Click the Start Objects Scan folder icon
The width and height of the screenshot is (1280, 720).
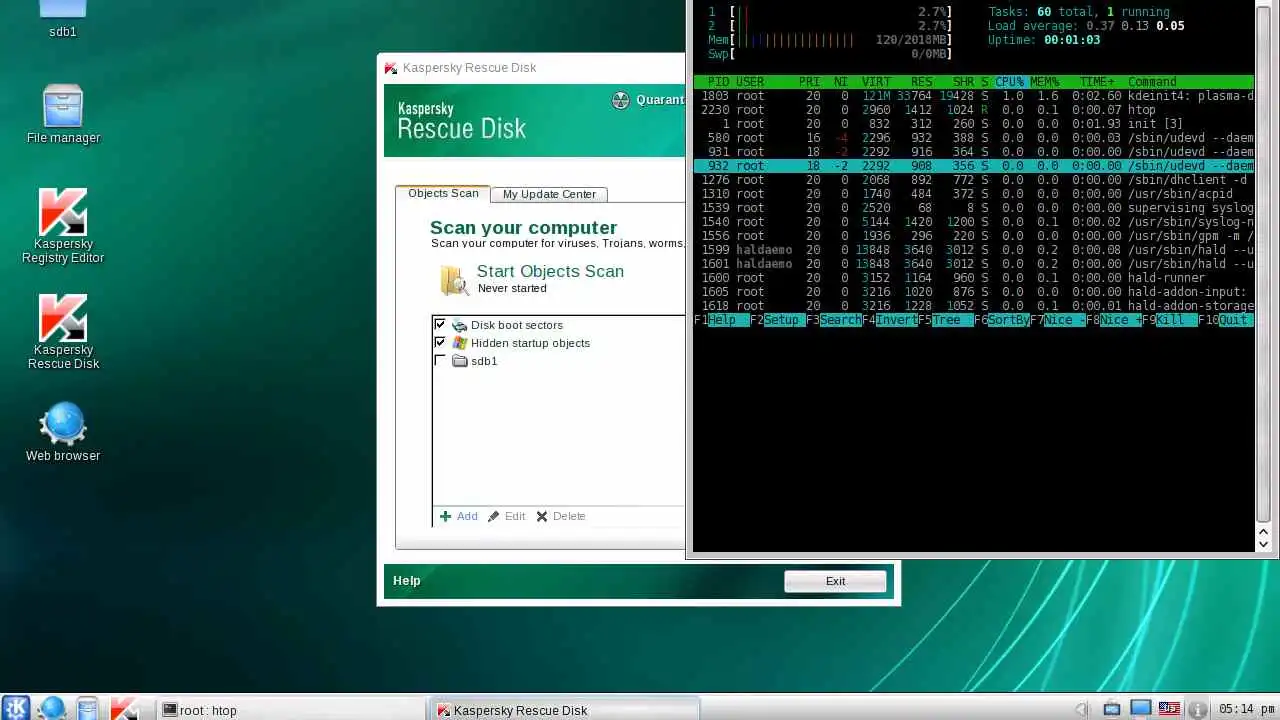454,280
